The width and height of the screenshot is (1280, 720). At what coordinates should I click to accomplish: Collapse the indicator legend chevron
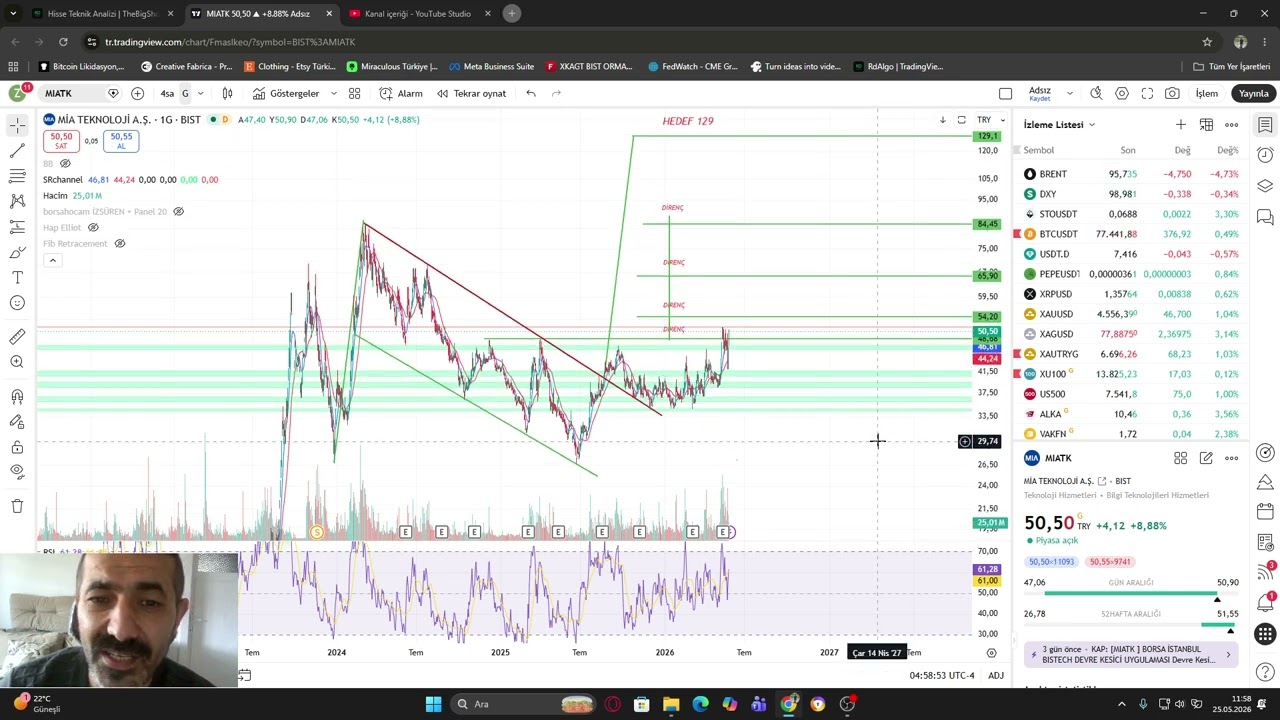[52, 260]
